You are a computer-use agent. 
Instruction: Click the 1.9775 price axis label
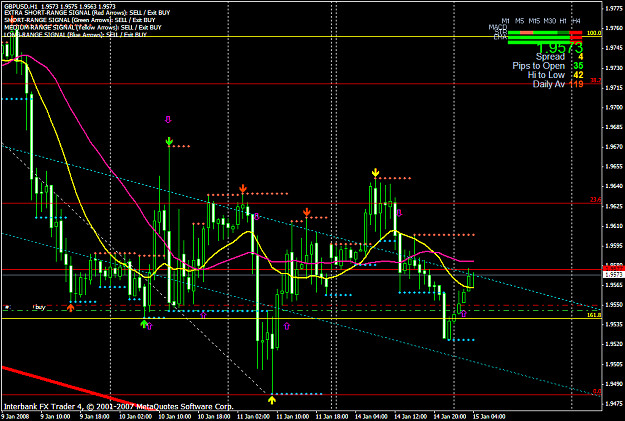(614, 8)
